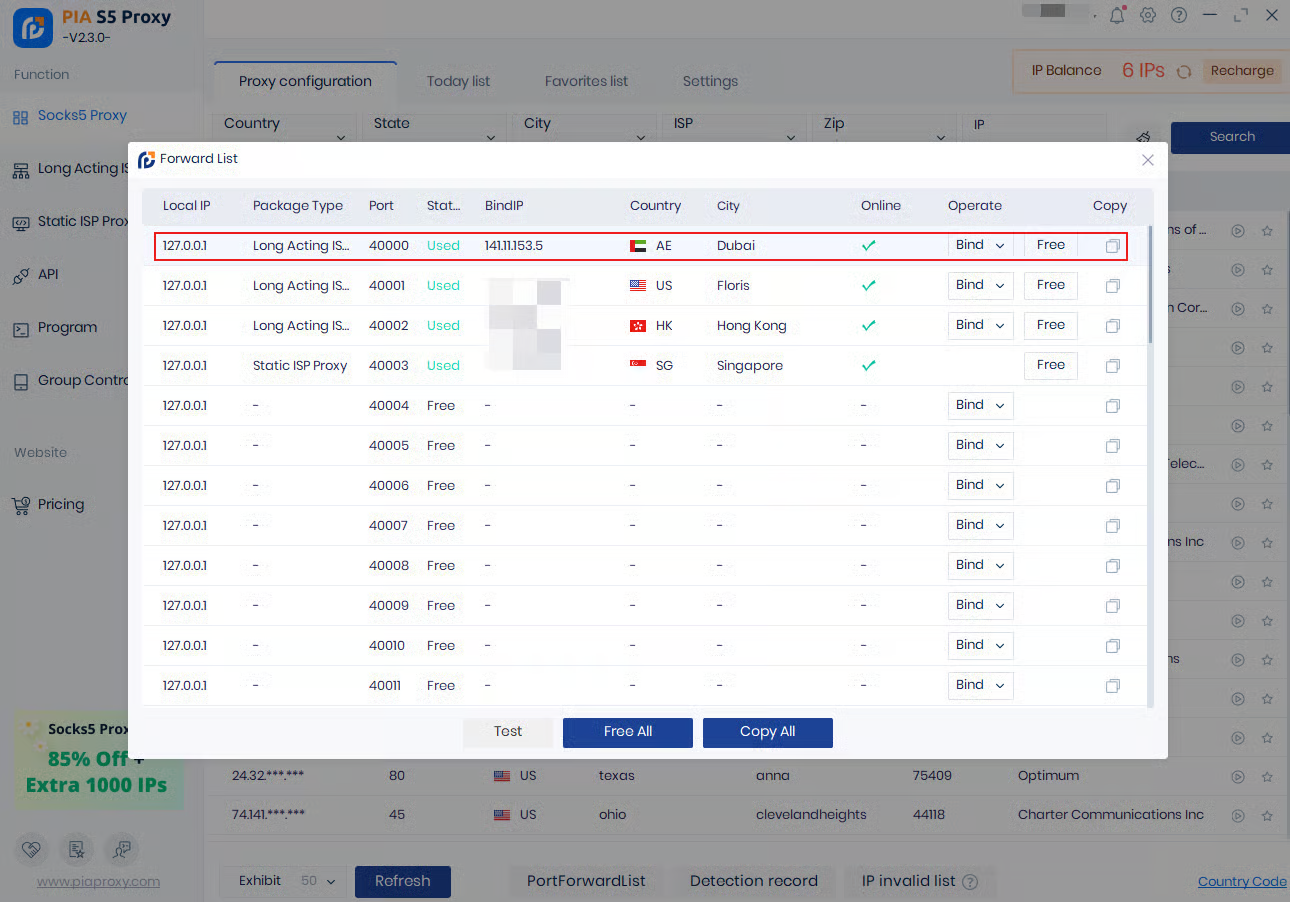
Task: Open the Favorites list tab
Action: click(586, 81)
